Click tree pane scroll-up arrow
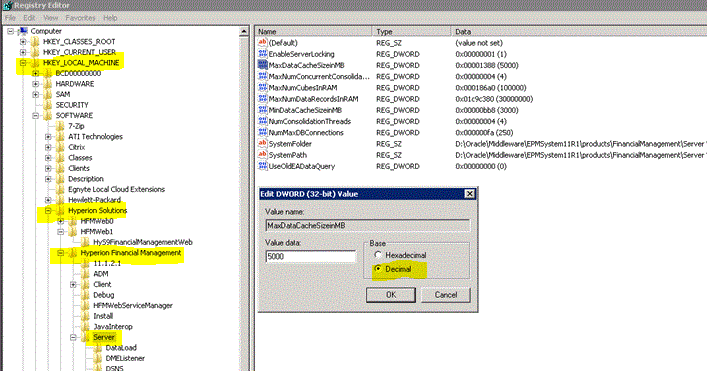 244,31
